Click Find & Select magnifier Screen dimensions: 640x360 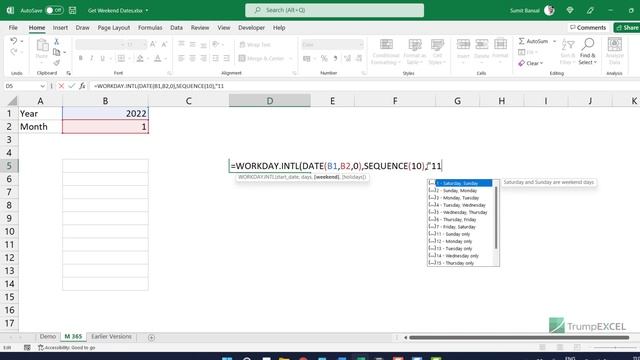pyautogui.click(x=588, y=44)
